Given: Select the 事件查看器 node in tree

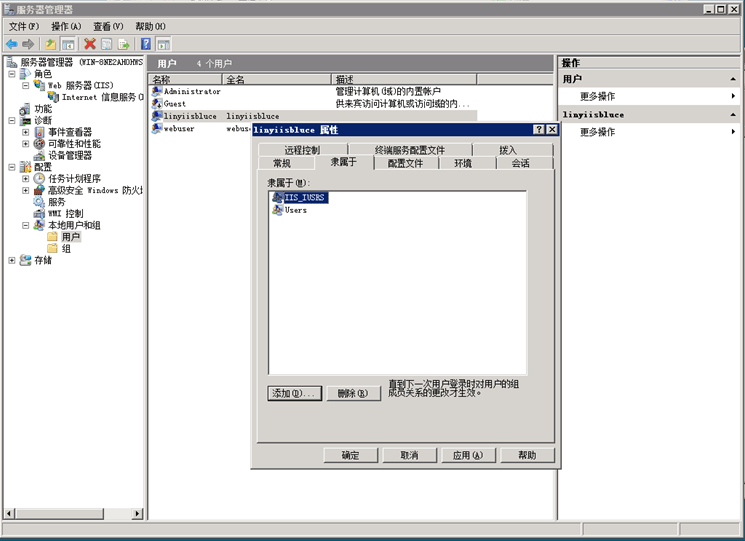Looking at the screenshot, I should 69,132.
